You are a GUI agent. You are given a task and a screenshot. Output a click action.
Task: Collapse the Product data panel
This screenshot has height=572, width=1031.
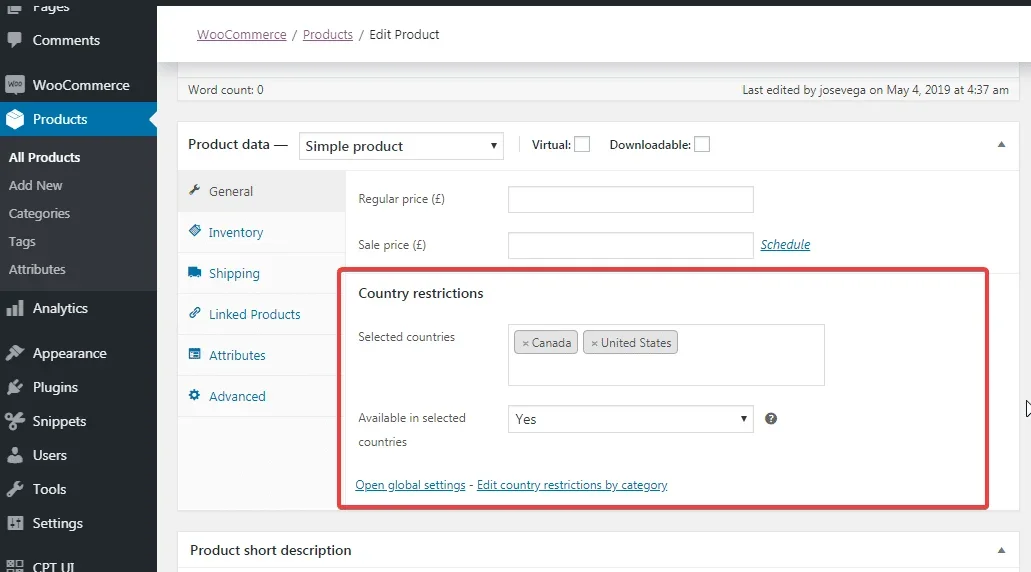point(1001,145)
